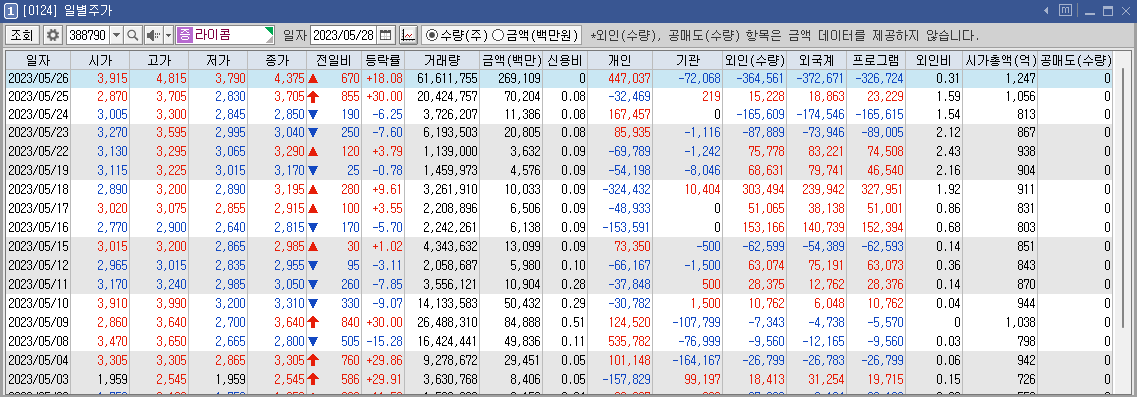This screenshot has height=397, width=1137.
Task: Click the 금액(백만) column header
Action: [511, 60]
